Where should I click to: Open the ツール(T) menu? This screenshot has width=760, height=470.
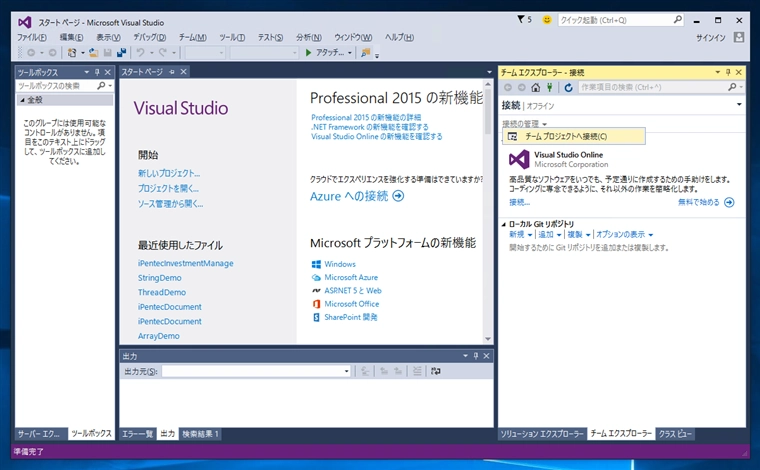pyautogui.click(x=232, y=37)
